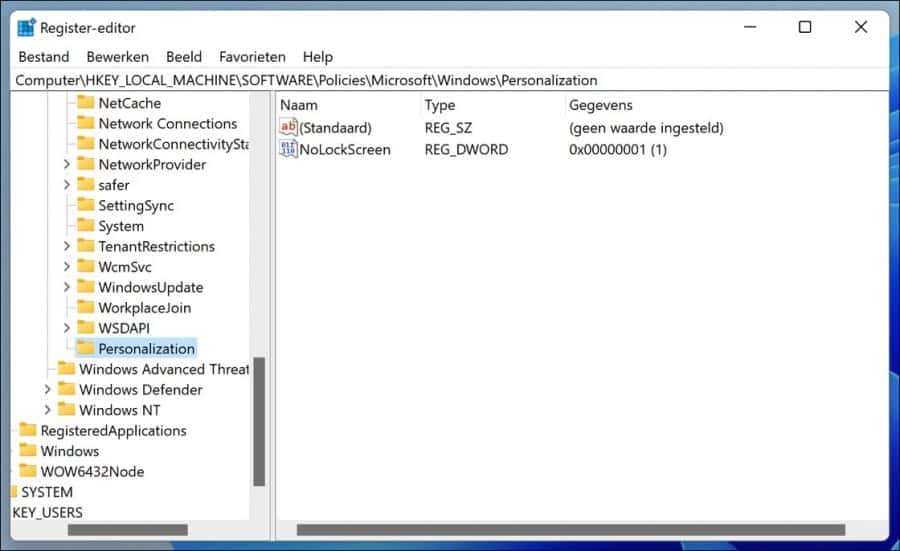Expand the NetworkProvider key
900x551 pixels.
tap(67, 164)
